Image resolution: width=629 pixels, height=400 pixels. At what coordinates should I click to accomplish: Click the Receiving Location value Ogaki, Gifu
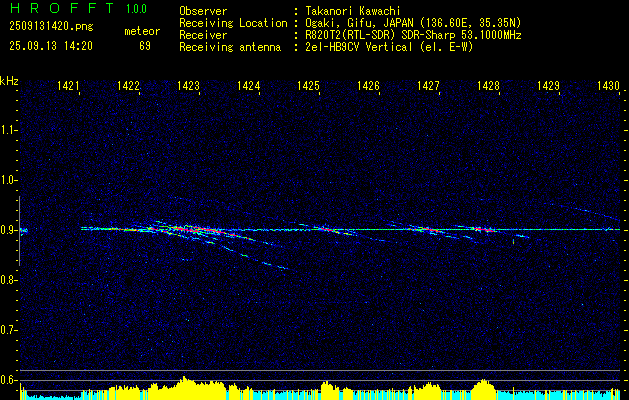point(413,23)
